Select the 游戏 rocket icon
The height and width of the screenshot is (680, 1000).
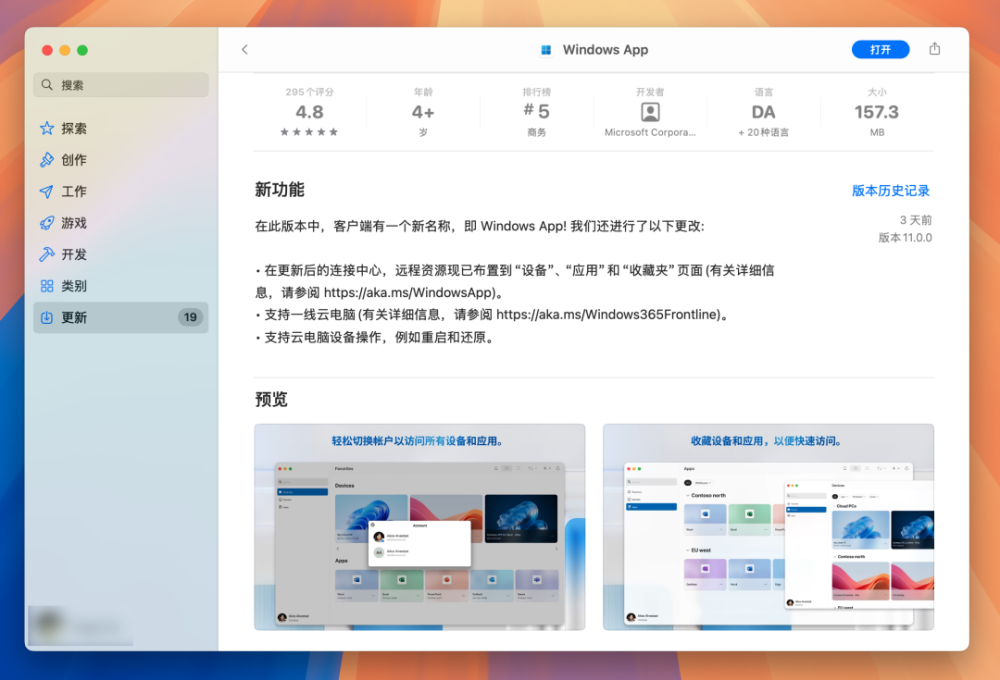[47, 223]
